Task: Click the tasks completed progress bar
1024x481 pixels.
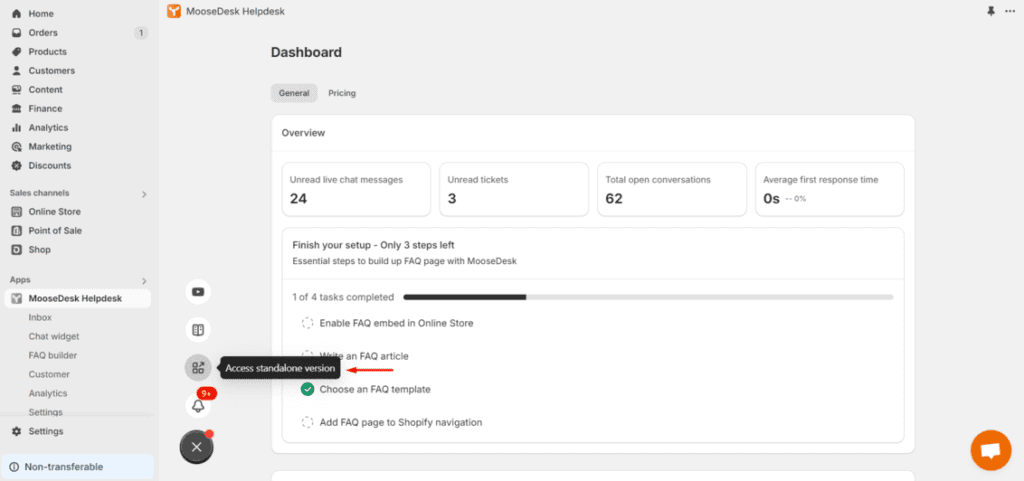Action: [648, 297]
